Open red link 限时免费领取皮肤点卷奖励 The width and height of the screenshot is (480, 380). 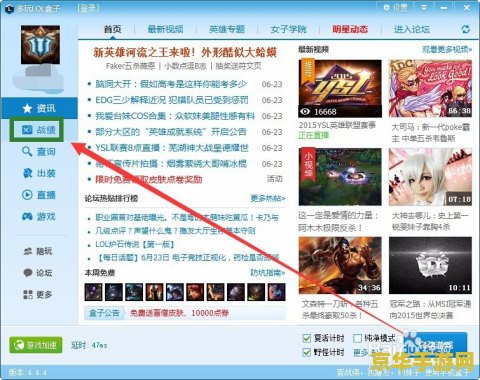[x=149, y=180]
